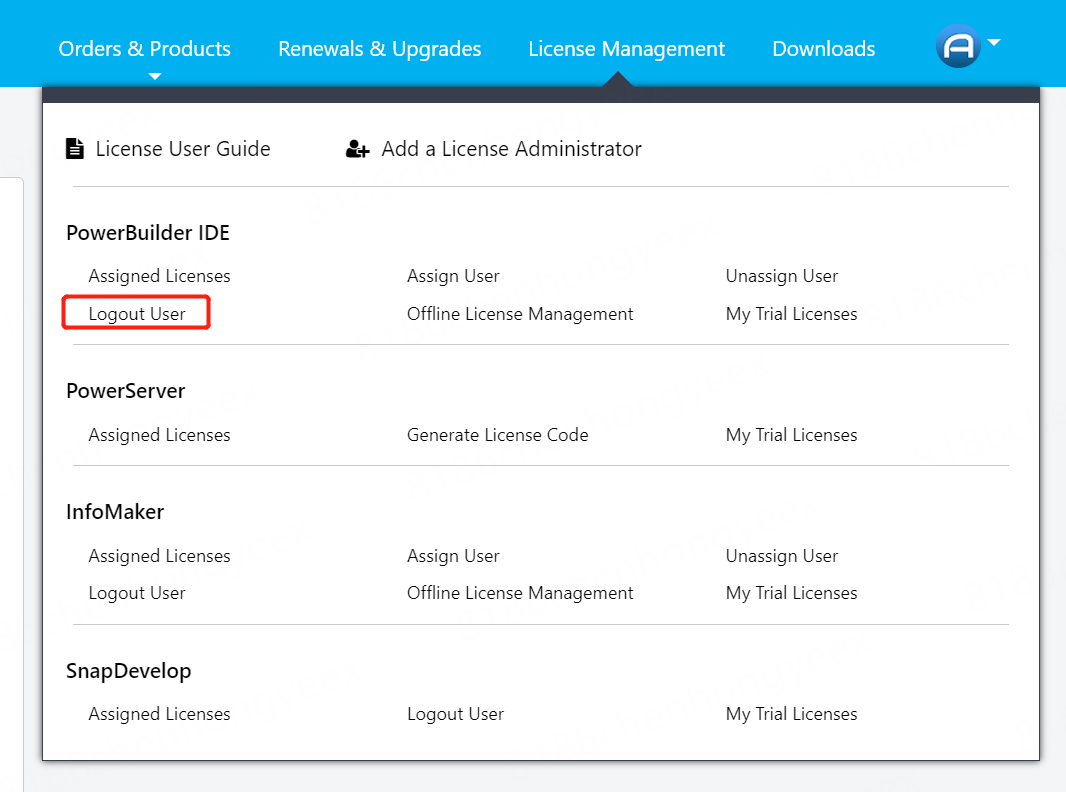1066x792 pixels.
Task: Open PowerBuilder IDE Offline License Management
Action: pyautogui.click(x=520, y=314)
